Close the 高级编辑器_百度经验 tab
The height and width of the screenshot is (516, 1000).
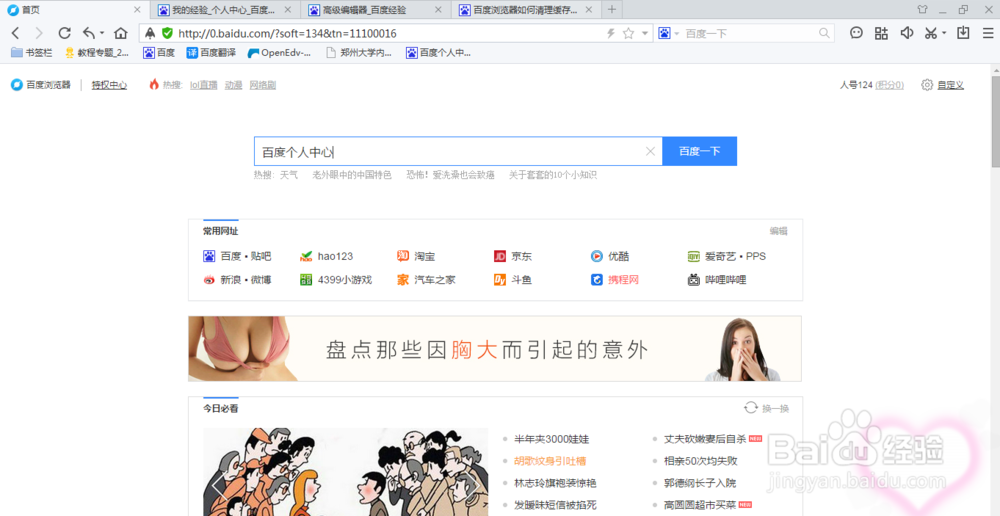pos(439,10)
